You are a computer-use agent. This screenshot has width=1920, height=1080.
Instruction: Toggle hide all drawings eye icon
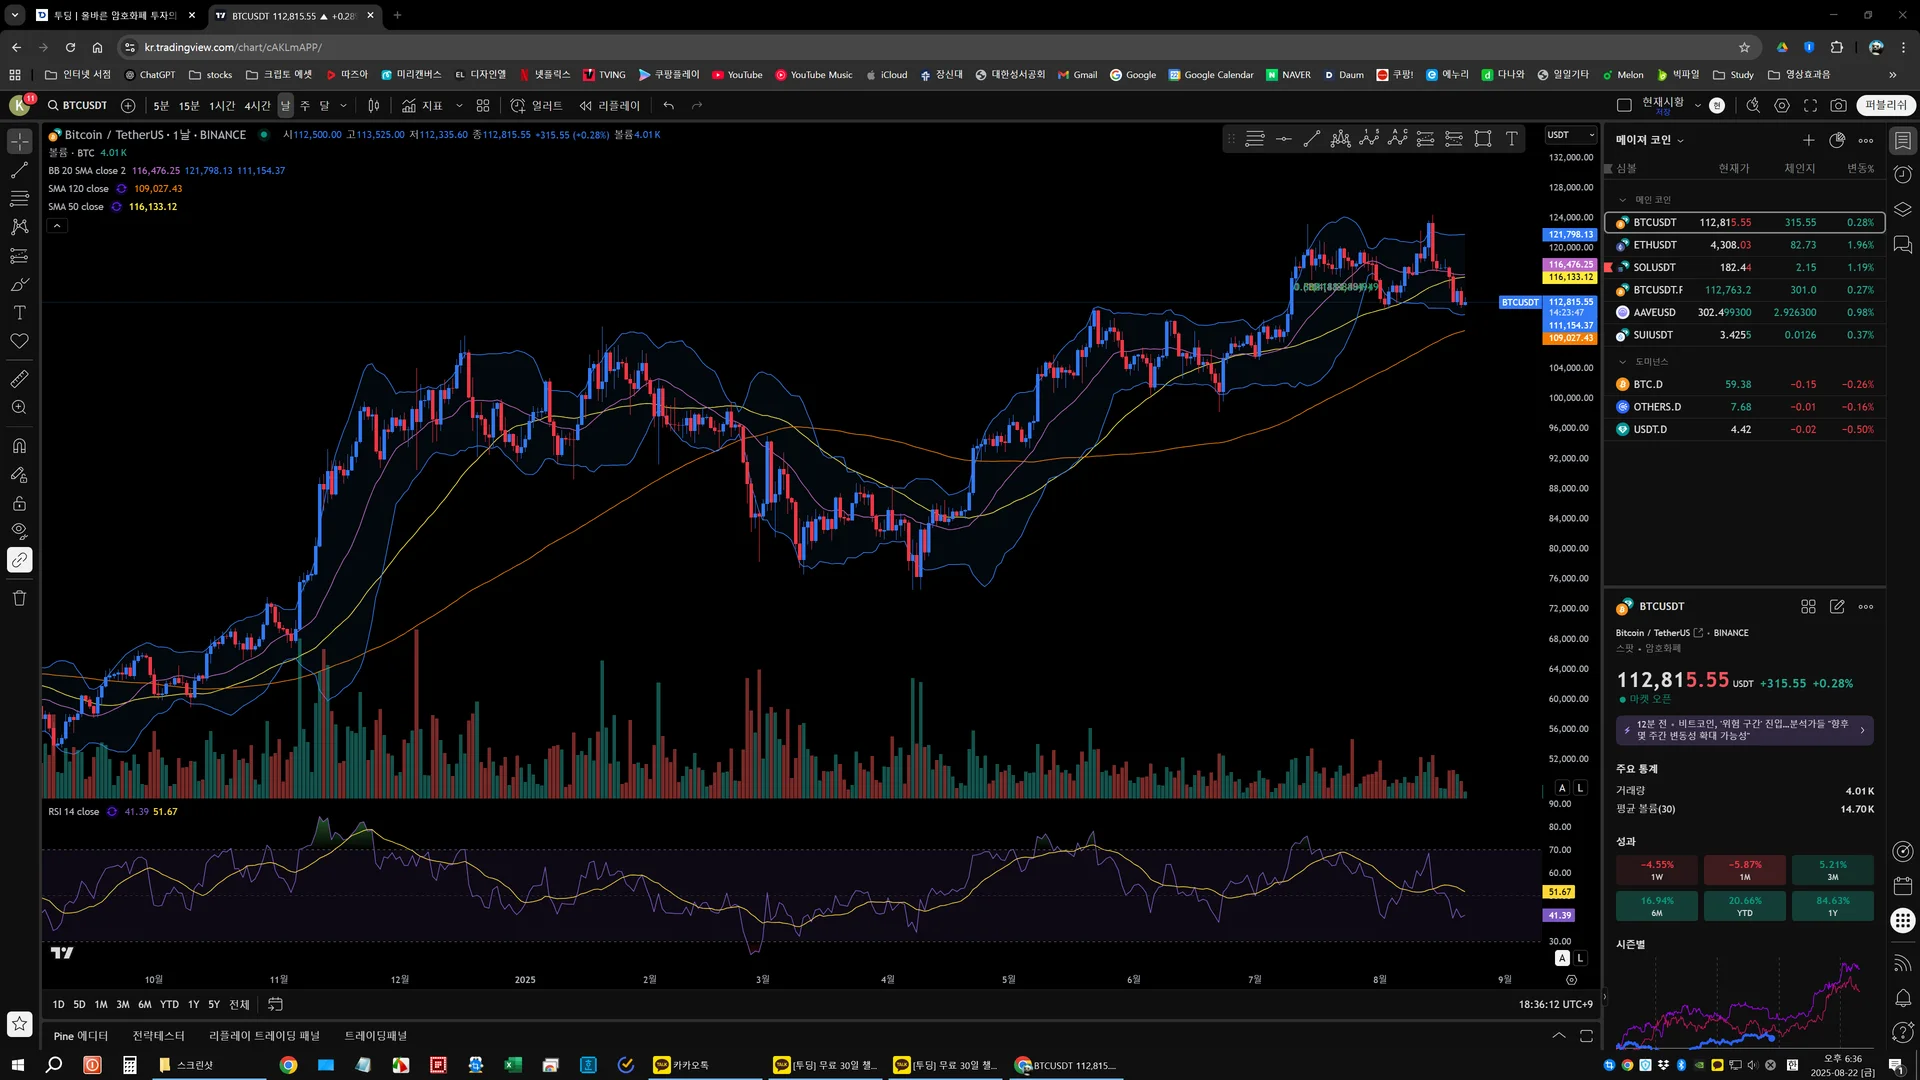click(19, 531)
